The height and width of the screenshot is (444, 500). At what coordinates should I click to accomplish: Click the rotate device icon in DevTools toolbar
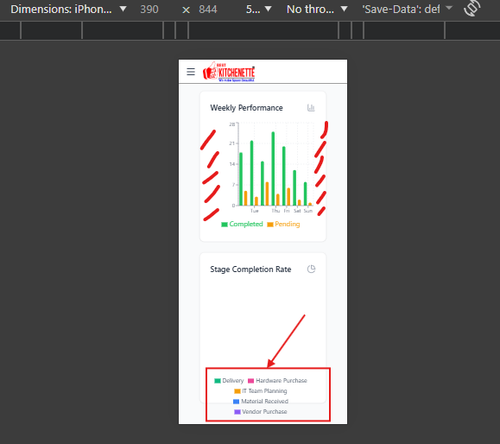click(x=472, y=8)
